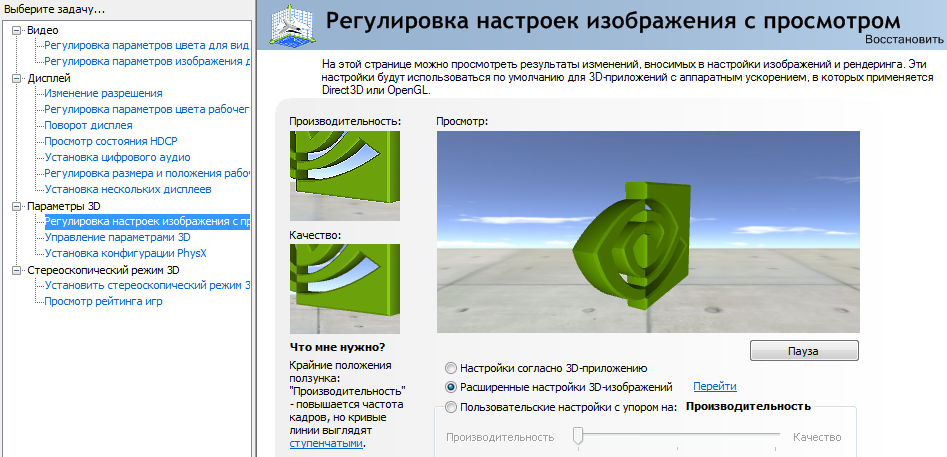The image size is (947, 457).
Task: Click the Восстановить link
Action: point(904,40)
